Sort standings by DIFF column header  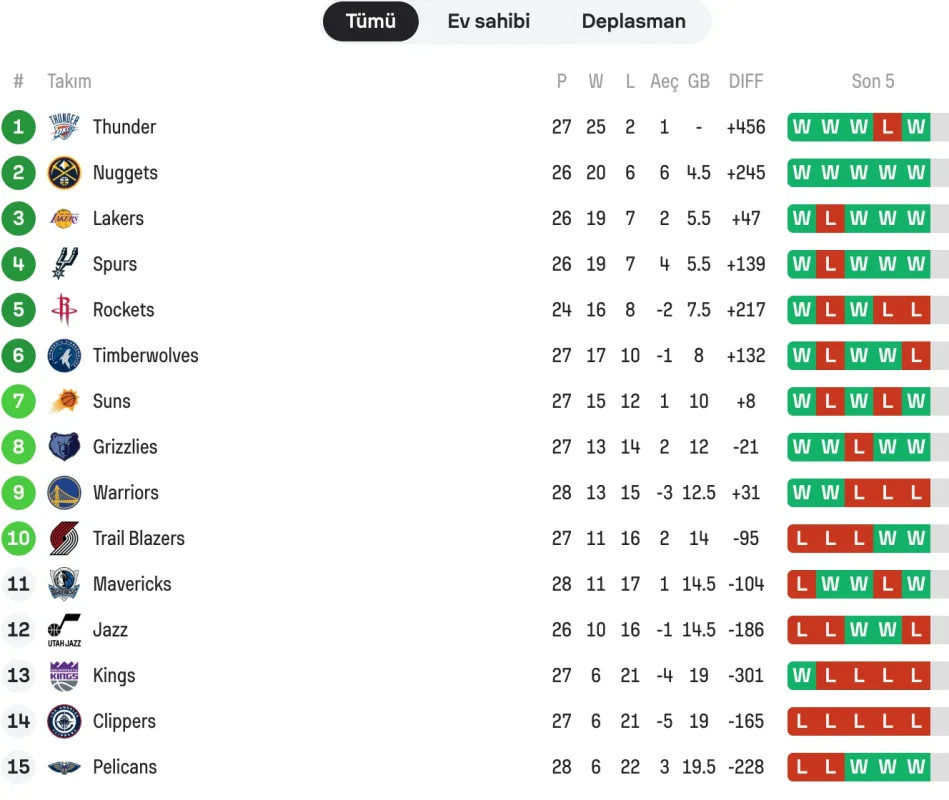click(746, 82)
